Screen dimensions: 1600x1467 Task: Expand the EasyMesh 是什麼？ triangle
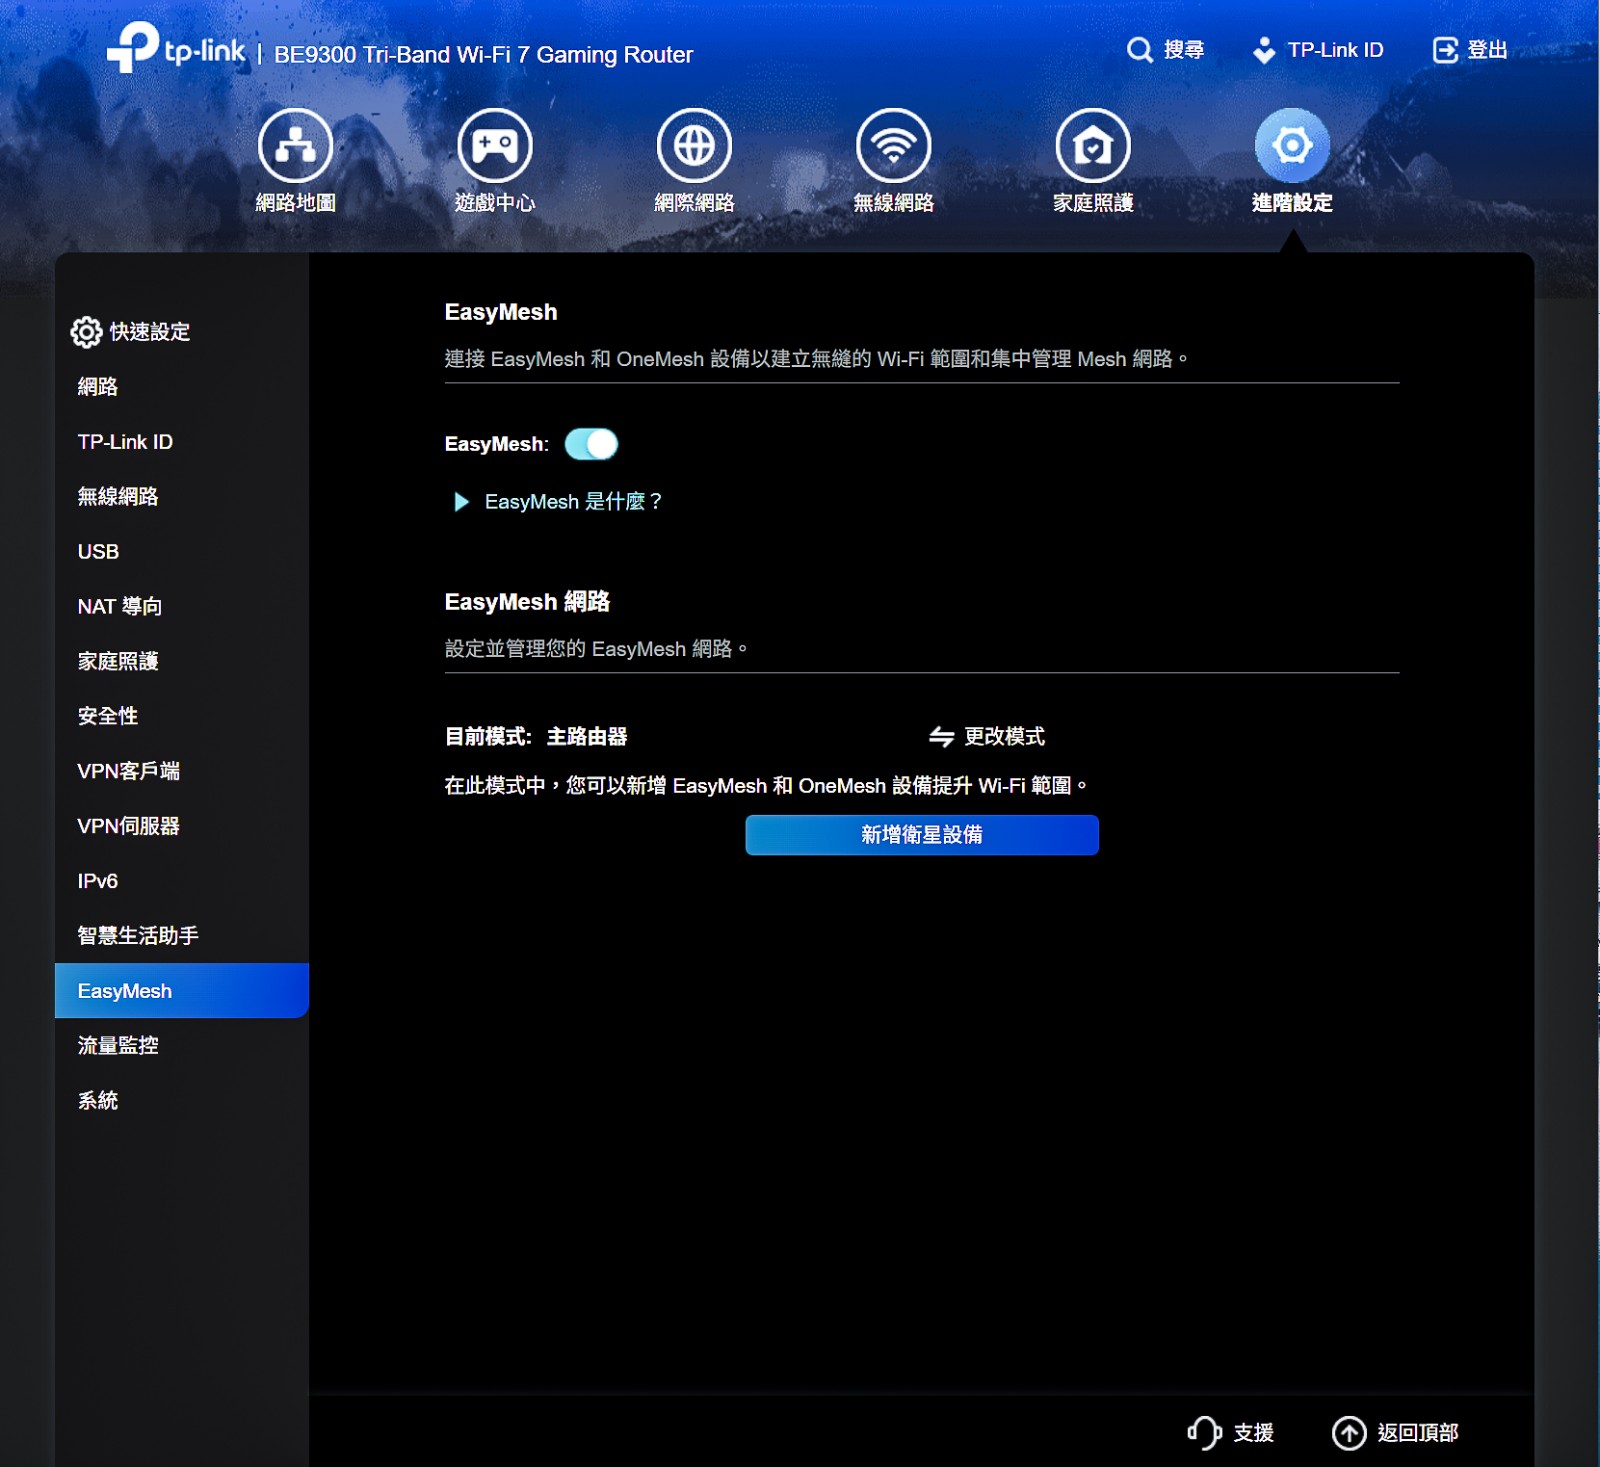461,502
